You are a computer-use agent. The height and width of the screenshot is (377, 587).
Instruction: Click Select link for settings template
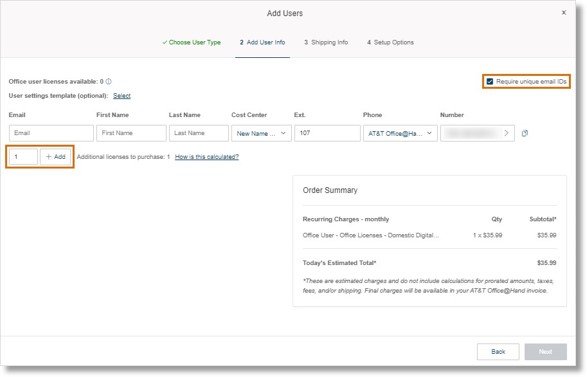click(122, 96)
